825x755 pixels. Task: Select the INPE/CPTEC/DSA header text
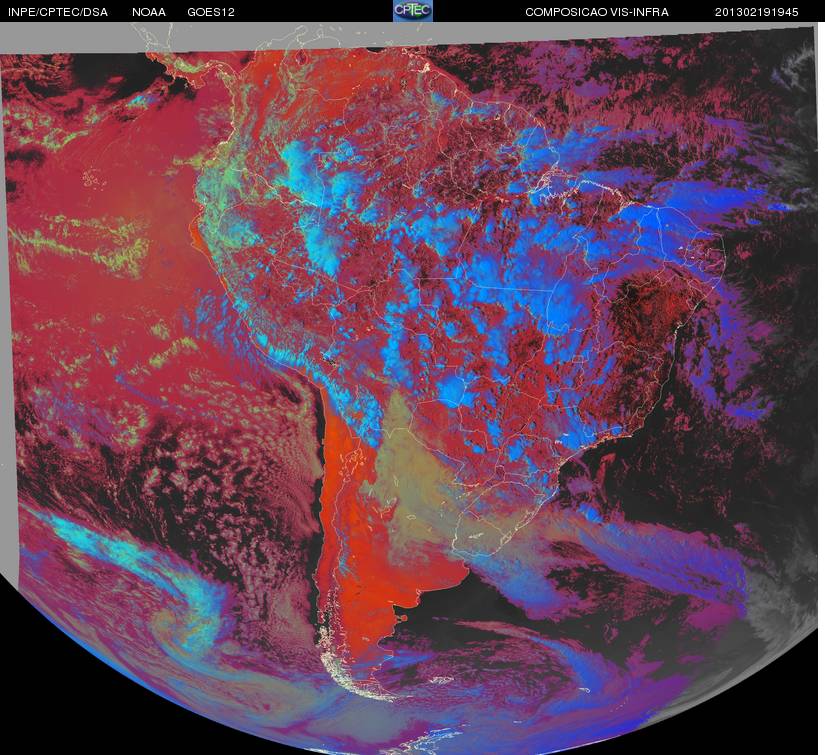pos(58,12)
